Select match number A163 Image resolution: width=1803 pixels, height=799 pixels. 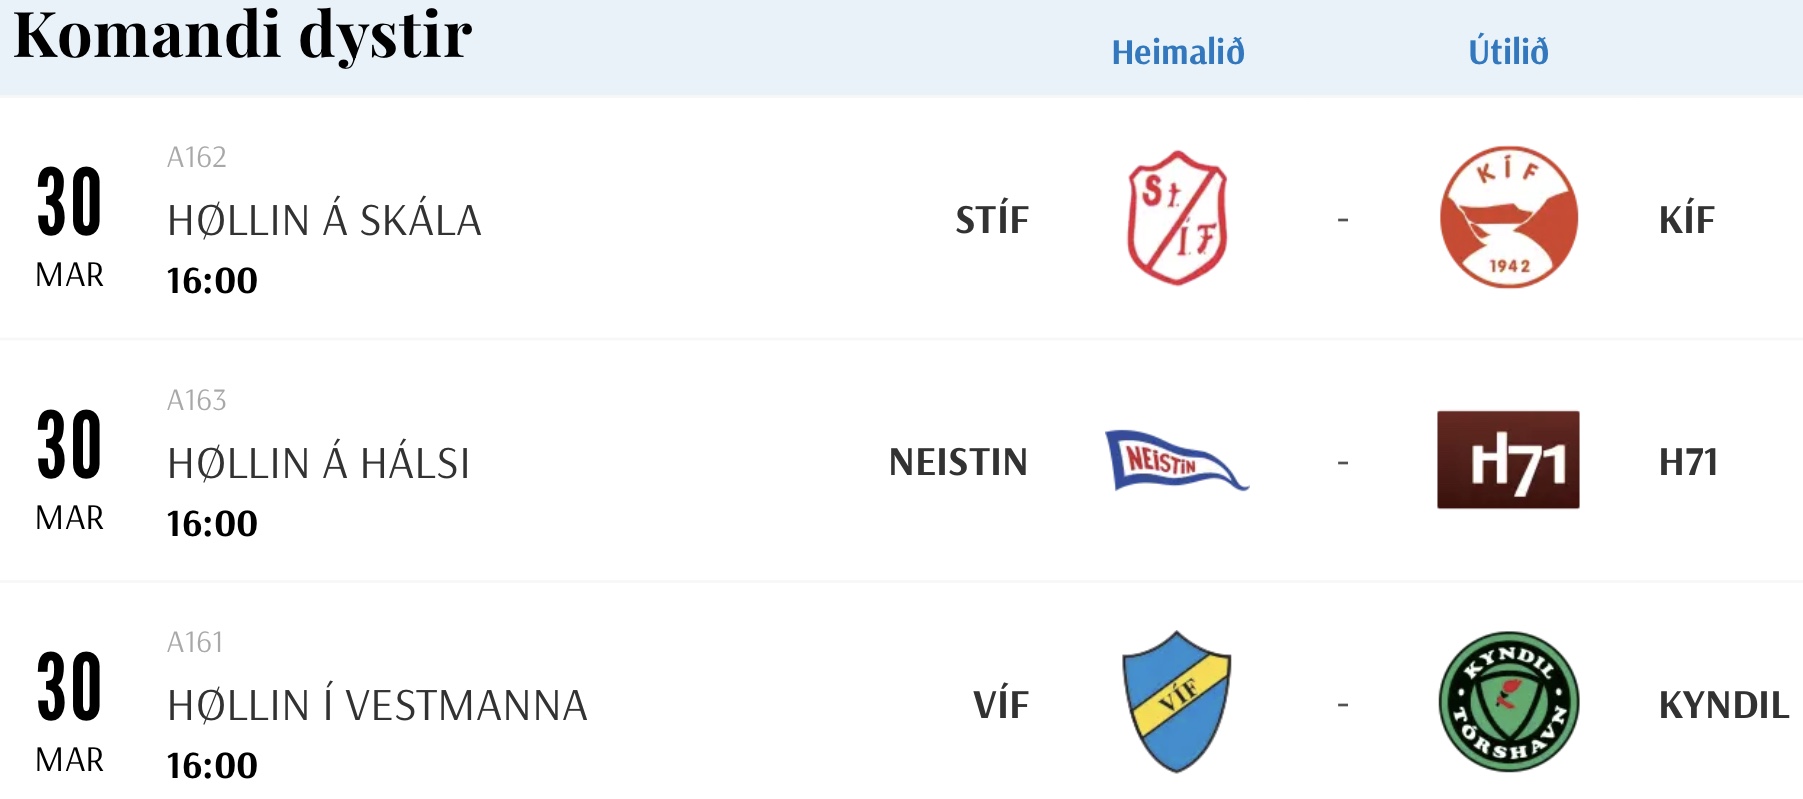196,400
